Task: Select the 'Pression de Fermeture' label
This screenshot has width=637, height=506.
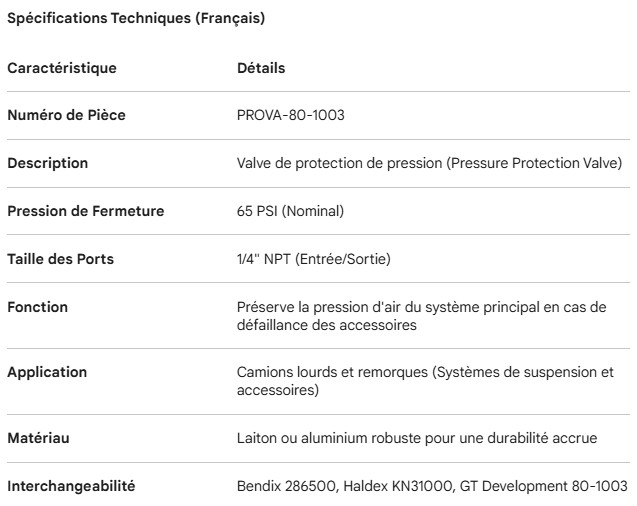Action: point(85,211)
